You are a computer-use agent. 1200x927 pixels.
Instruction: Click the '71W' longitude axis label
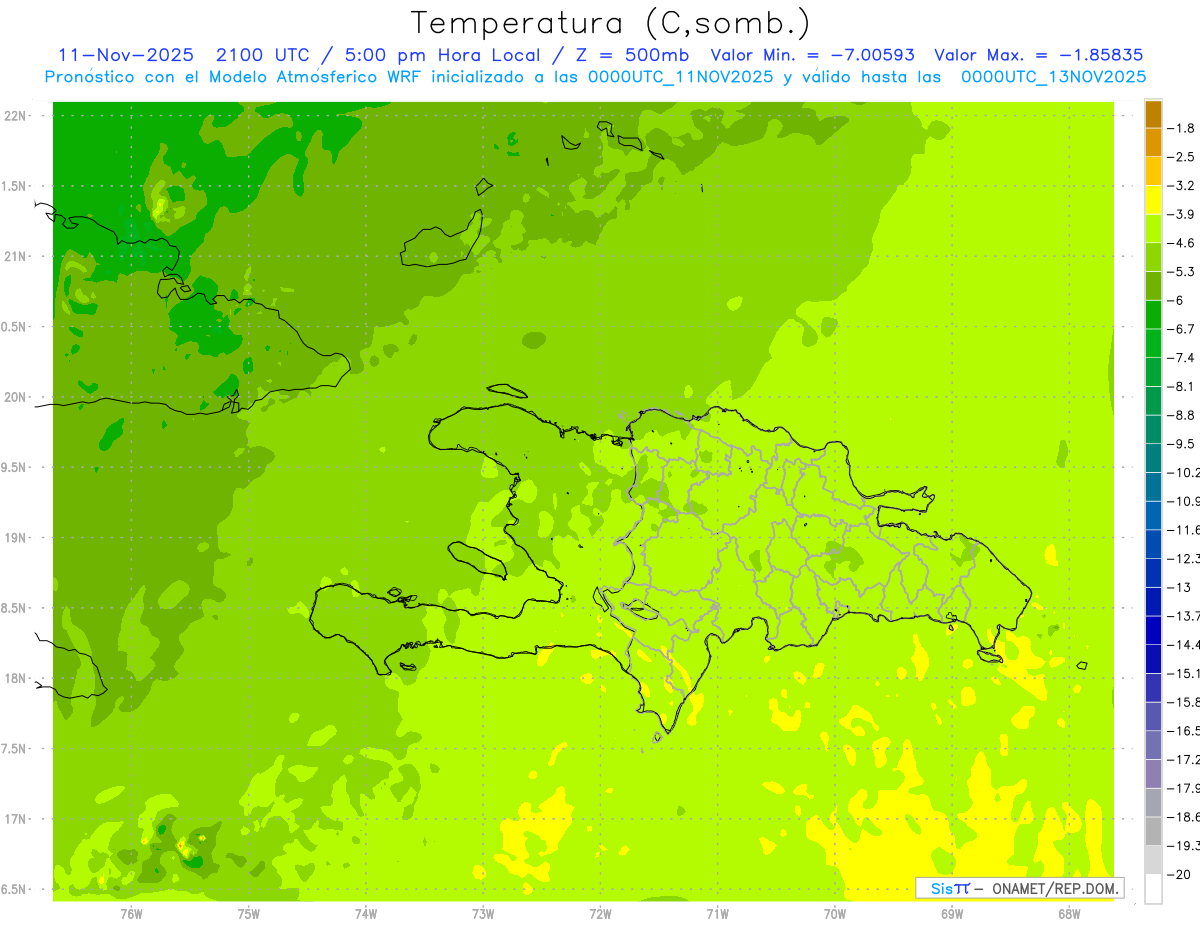(717, 913)
